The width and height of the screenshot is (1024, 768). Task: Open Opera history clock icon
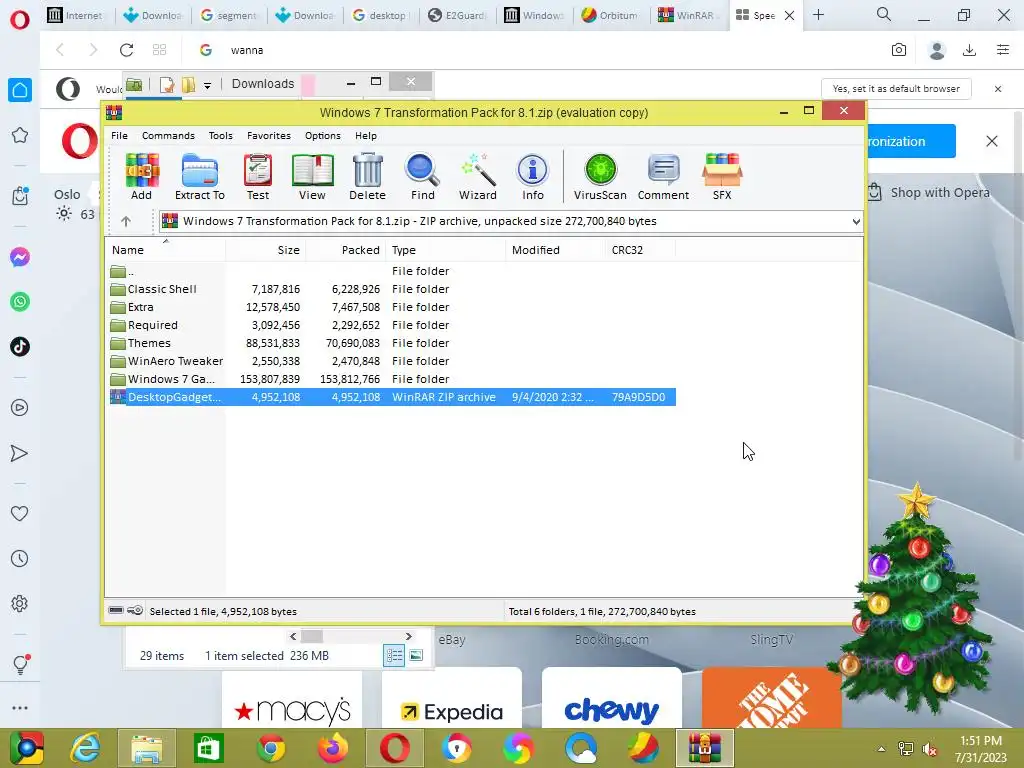click(x=20, y=558)
